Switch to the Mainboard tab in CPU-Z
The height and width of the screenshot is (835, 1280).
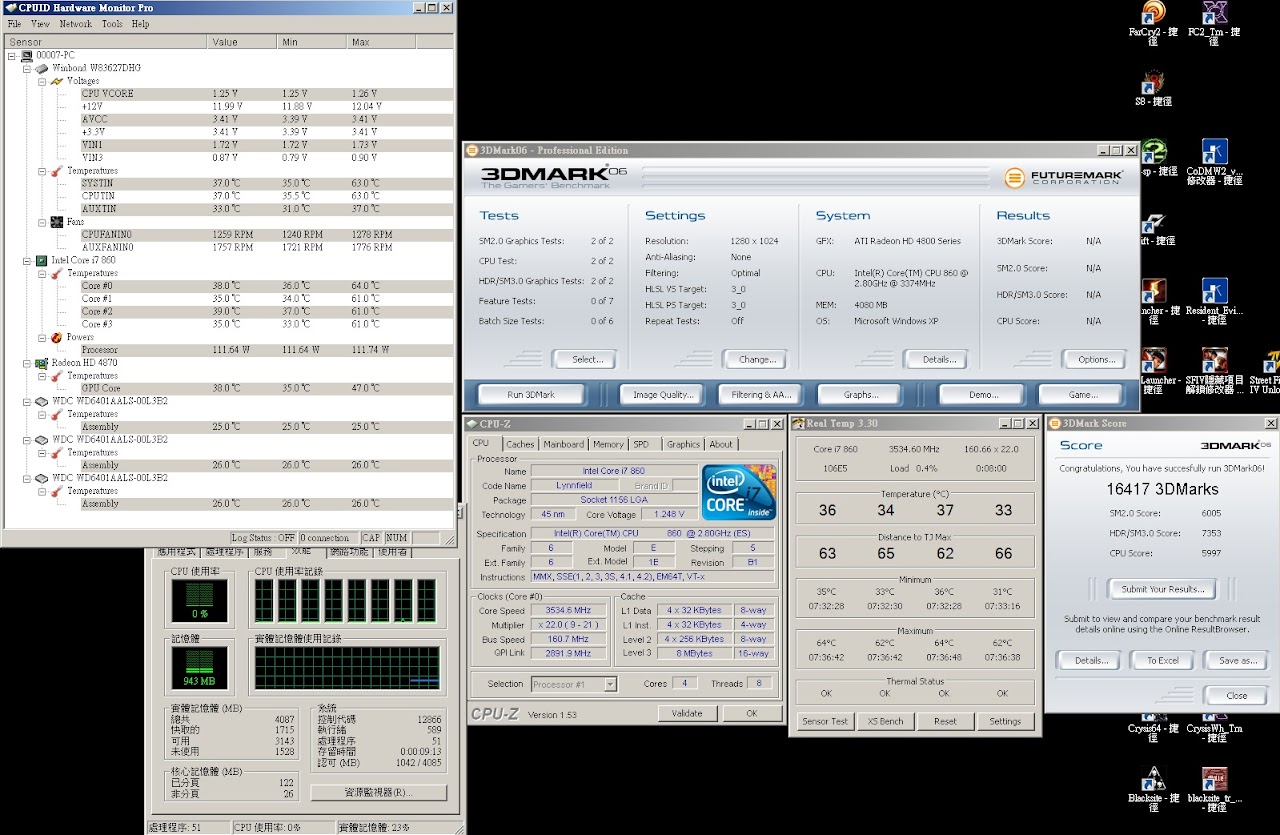[x=564, y=444]
